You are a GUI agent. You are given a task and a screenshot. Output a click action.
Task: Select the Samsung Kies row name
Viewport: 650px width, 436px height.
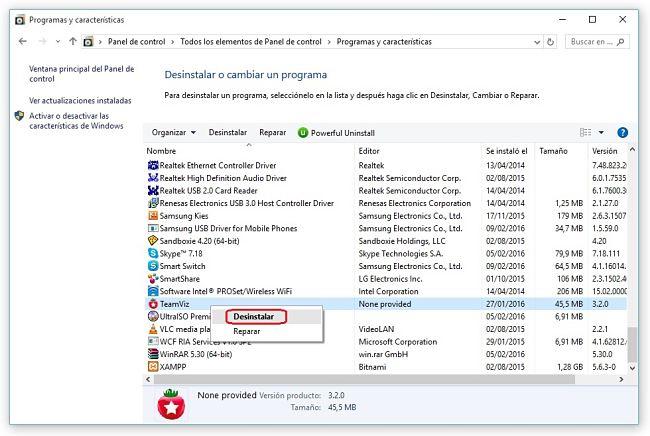click(x=184, y=216)
